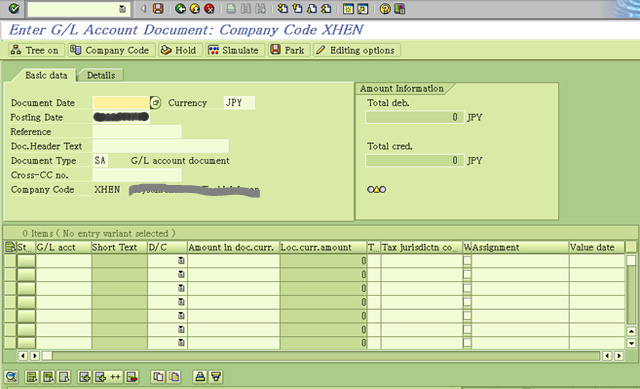
Task: Click the horizontal scrollbar thumb under the table
Action: coord(47,356)
